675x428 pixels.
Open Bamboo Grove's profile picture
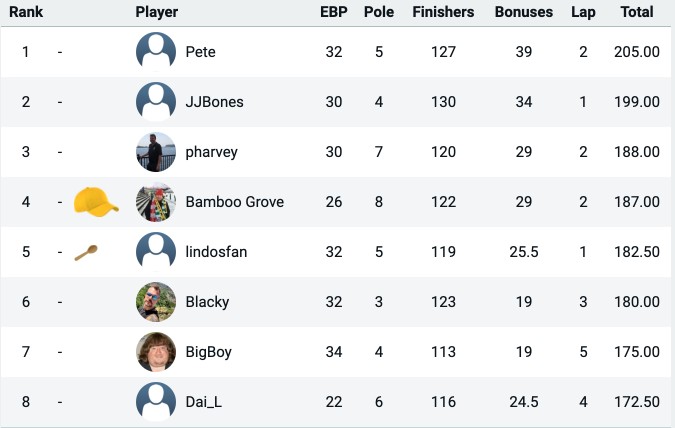coord(156,202)
